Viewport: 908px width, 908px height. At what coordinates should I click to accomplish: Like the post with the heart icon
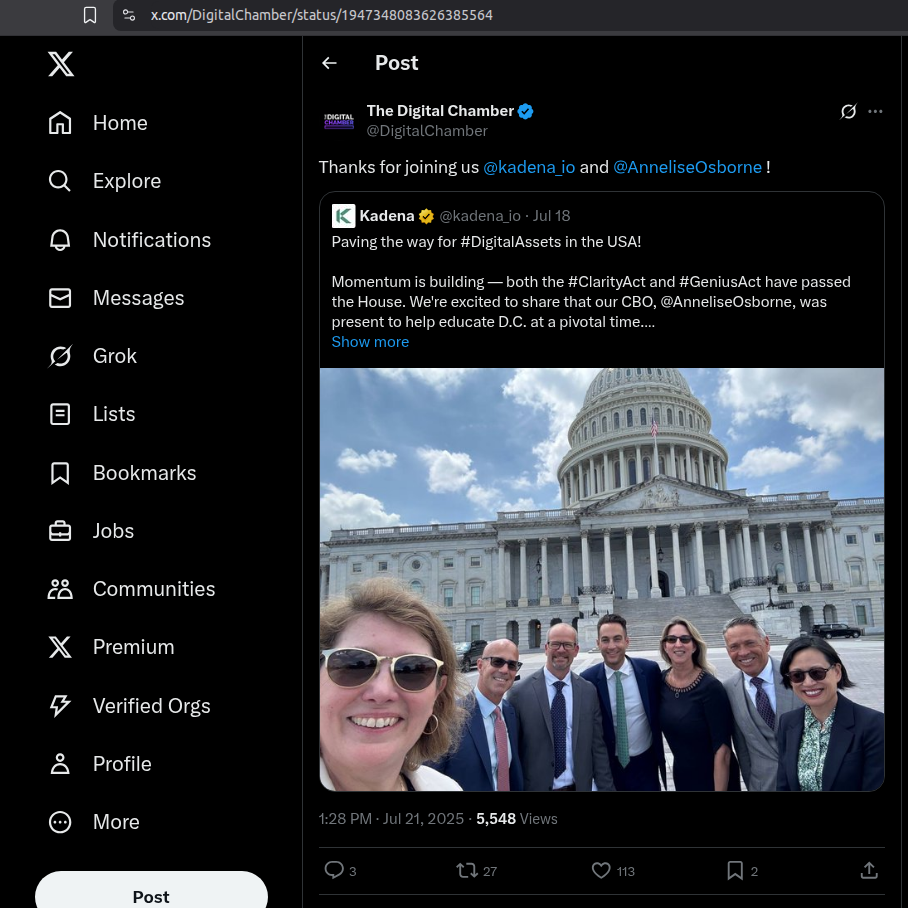tap(601, 870)
